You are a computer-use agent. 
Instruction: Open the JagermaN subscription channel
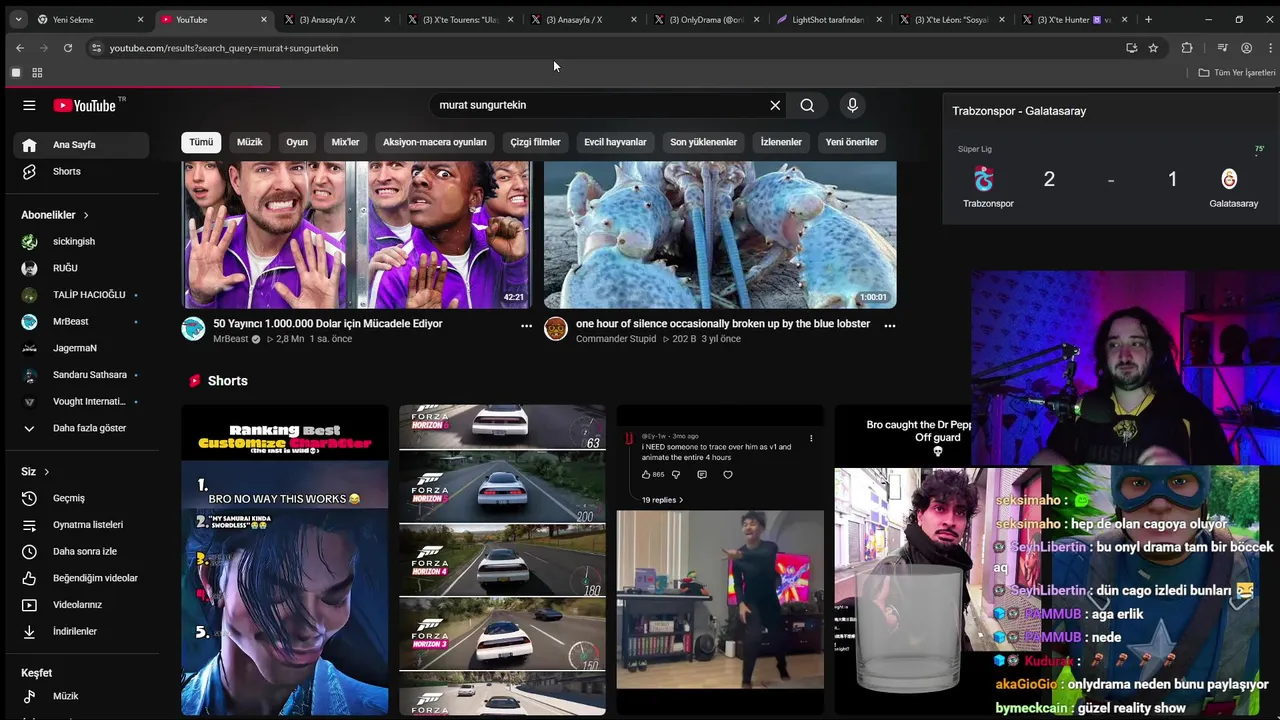point(81,348)
